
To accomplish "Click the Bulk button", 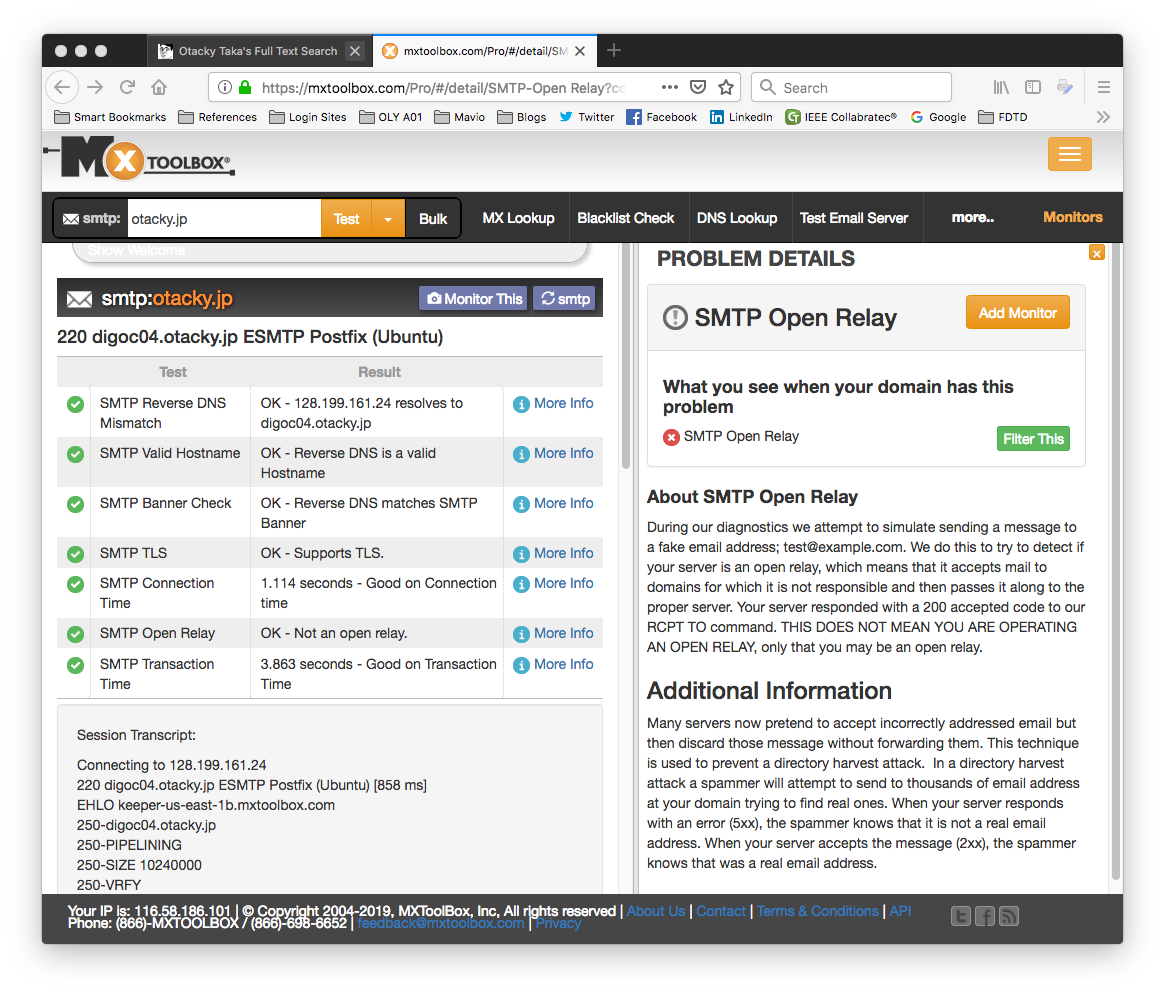I will (433, 218).
